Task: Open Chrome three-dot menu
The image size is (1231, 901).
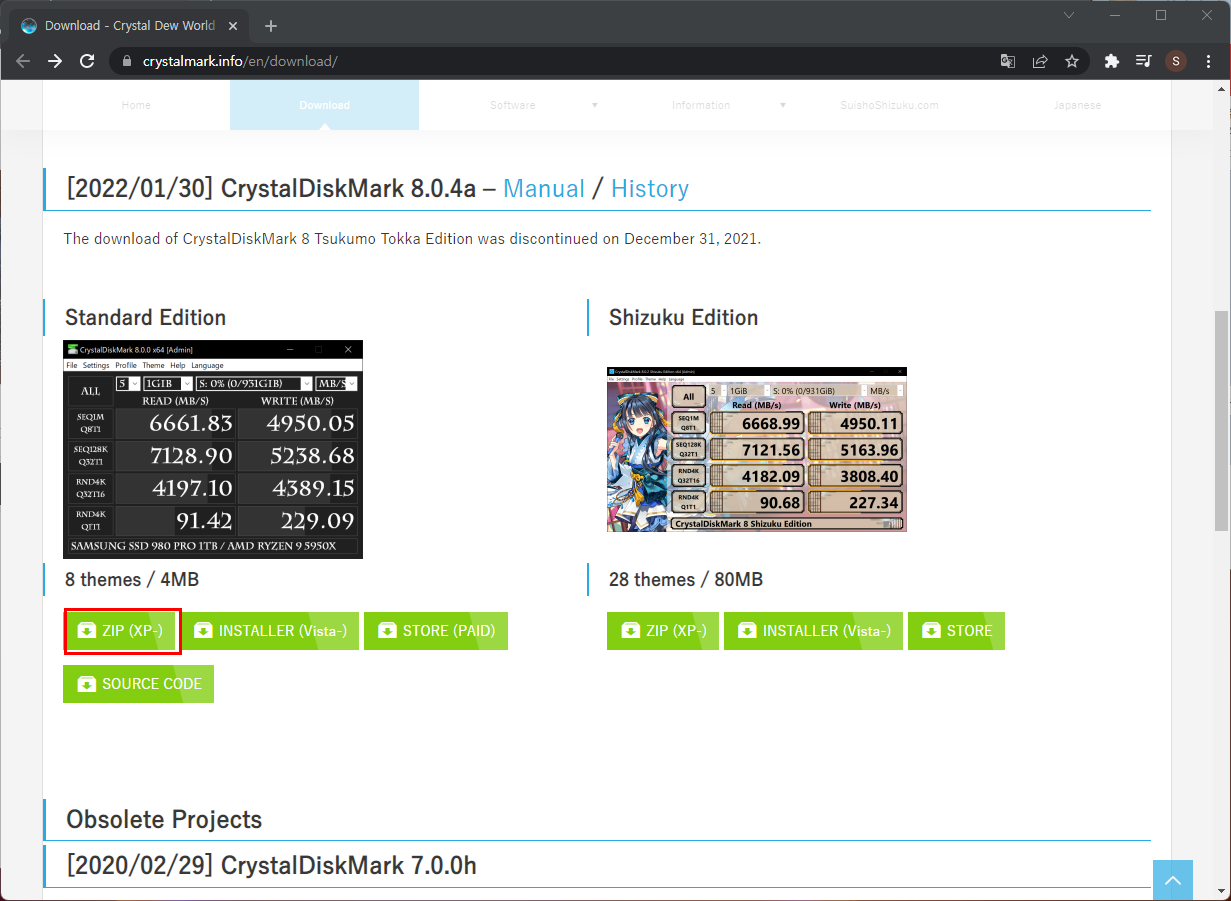Action: tap(1207, 61)
